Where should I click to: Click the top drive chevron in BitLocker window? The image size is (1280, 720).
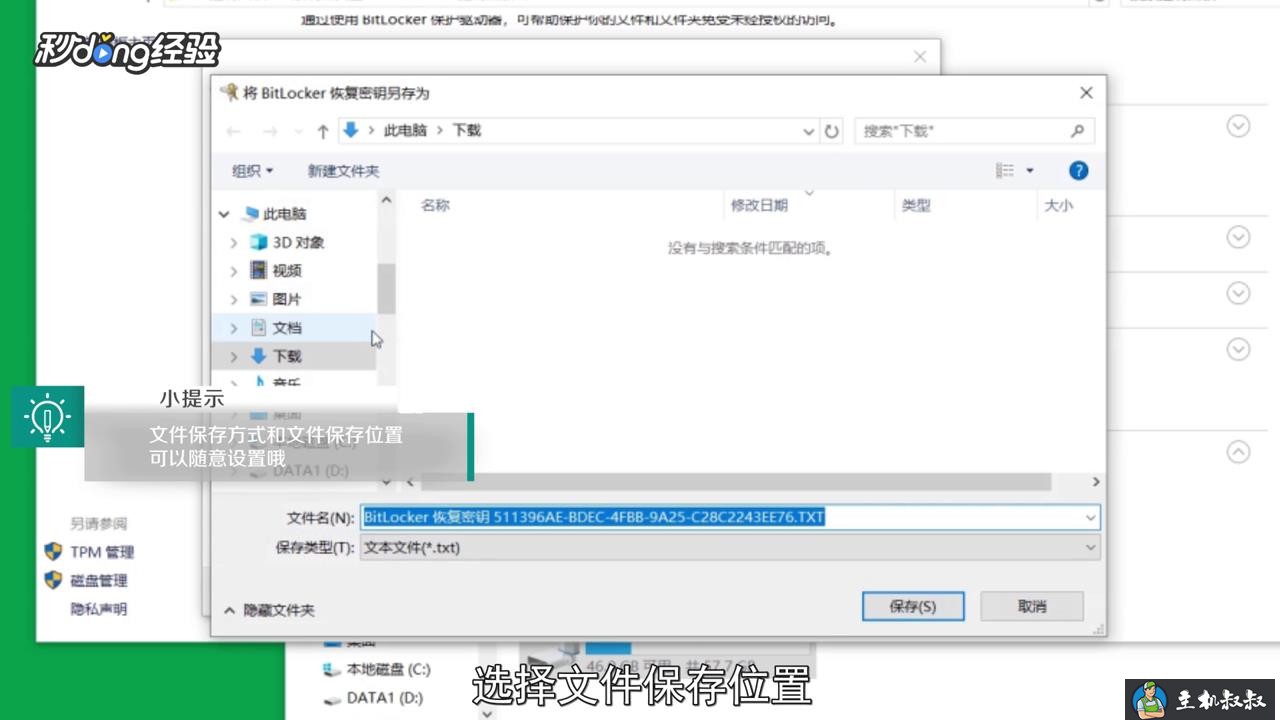(1238, 126)
